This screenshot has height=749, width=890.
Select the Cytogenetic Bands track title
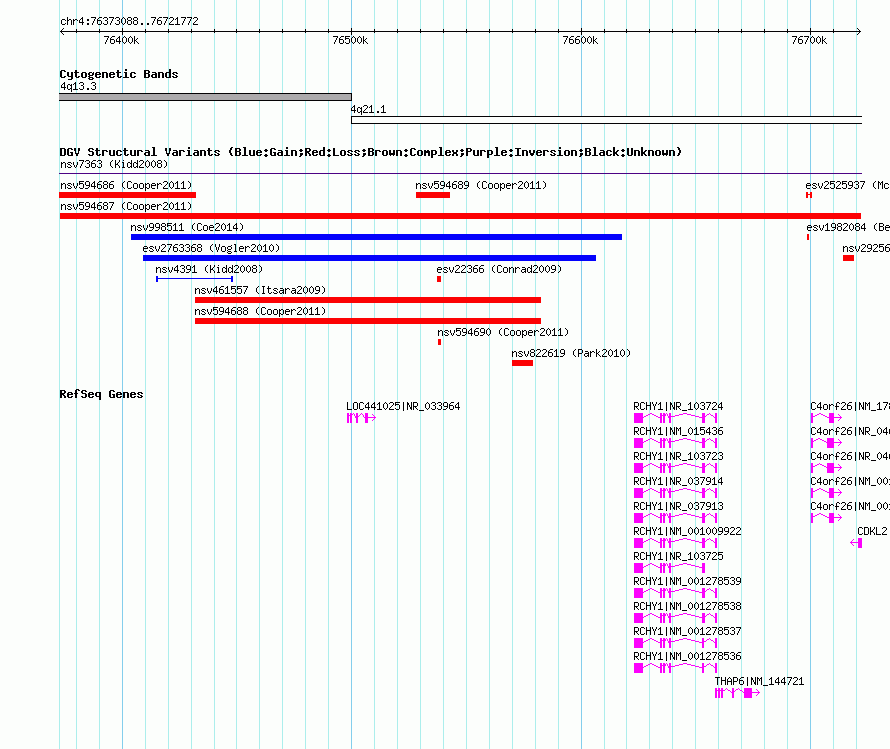click(119, 74)
